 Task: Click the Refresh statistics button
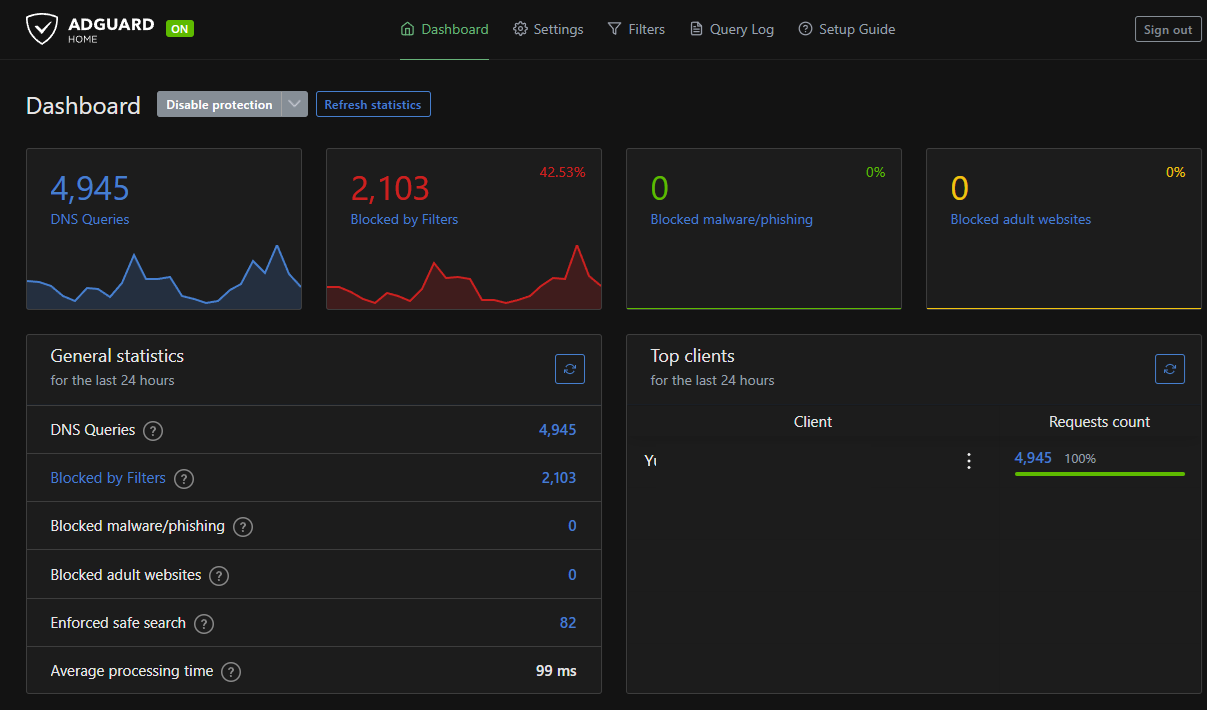click(373, 105)
